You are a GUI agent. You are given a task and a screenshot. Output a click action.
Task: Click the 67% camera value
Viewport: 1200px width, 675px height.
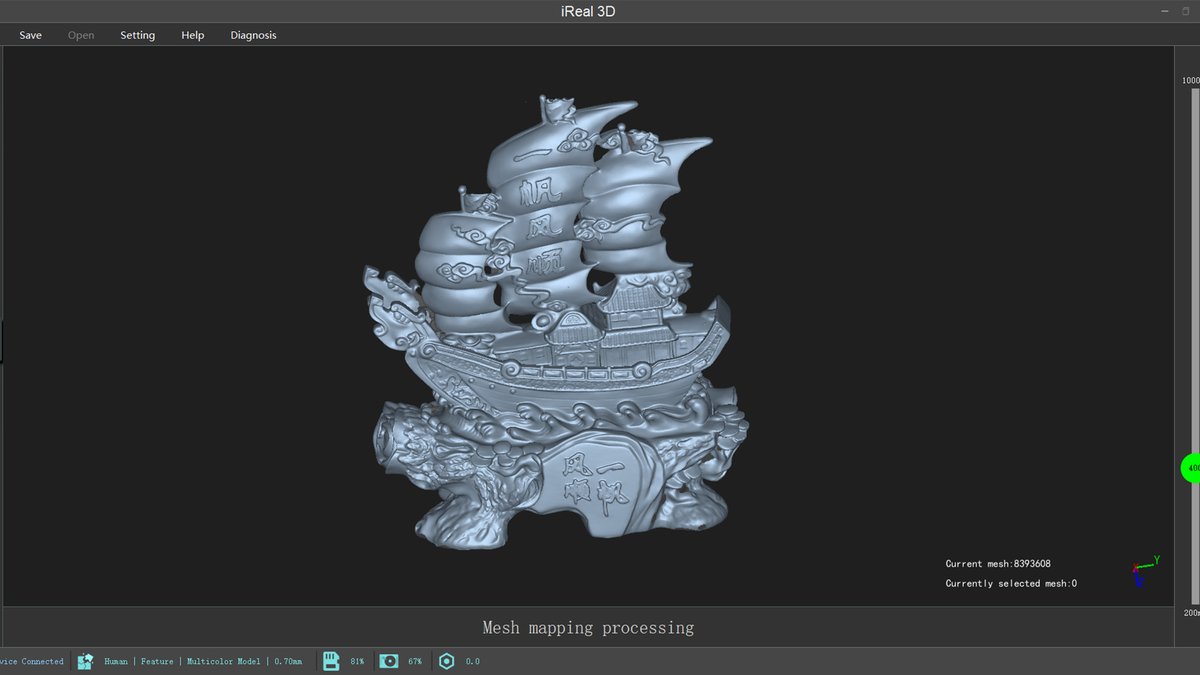(x=415, y=661)
